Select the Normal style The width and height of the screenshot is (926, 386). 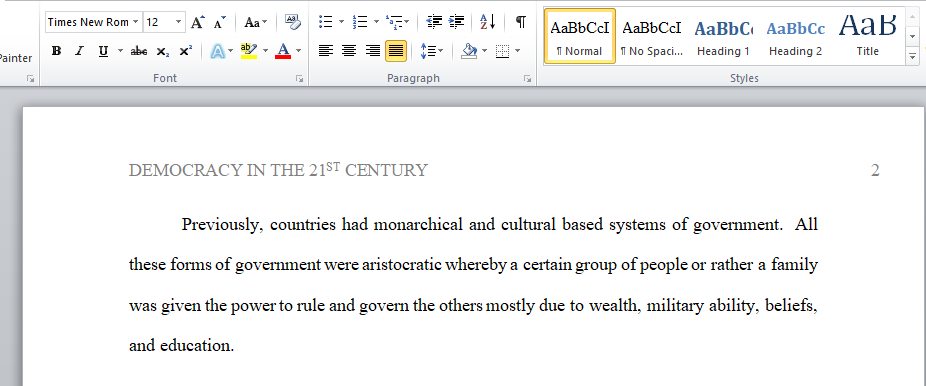click(x=579, y=36)
